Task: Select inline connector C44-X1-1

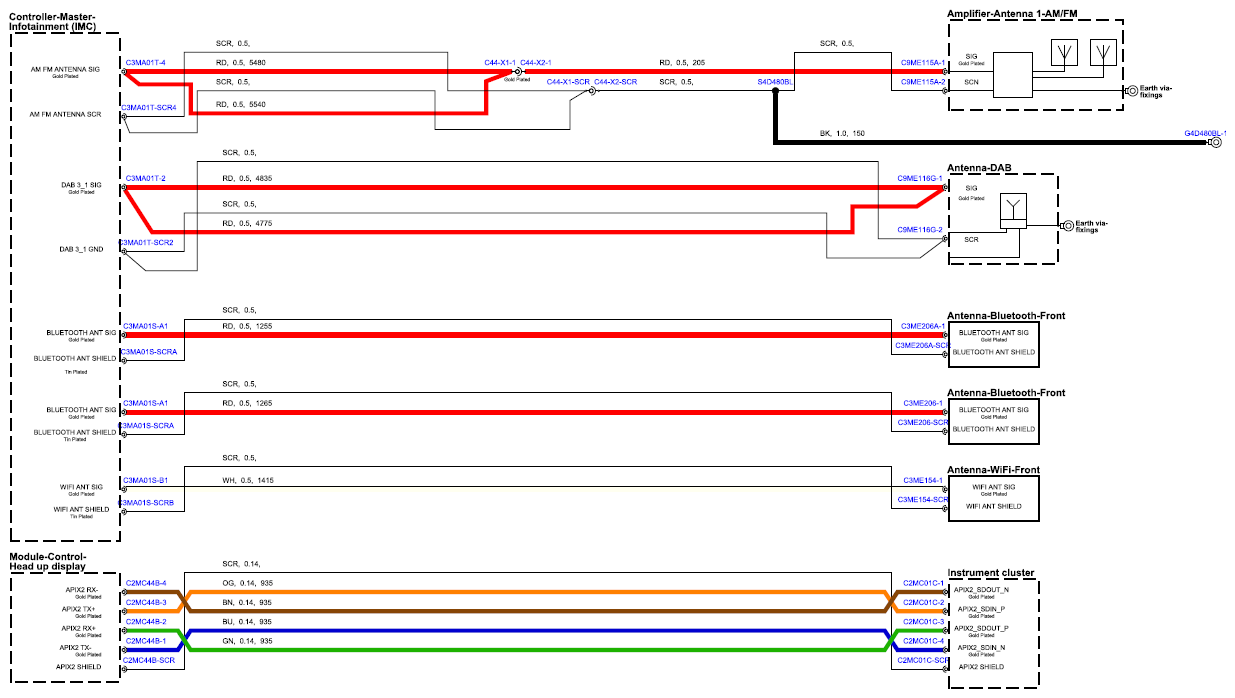Action: [500, 62]
